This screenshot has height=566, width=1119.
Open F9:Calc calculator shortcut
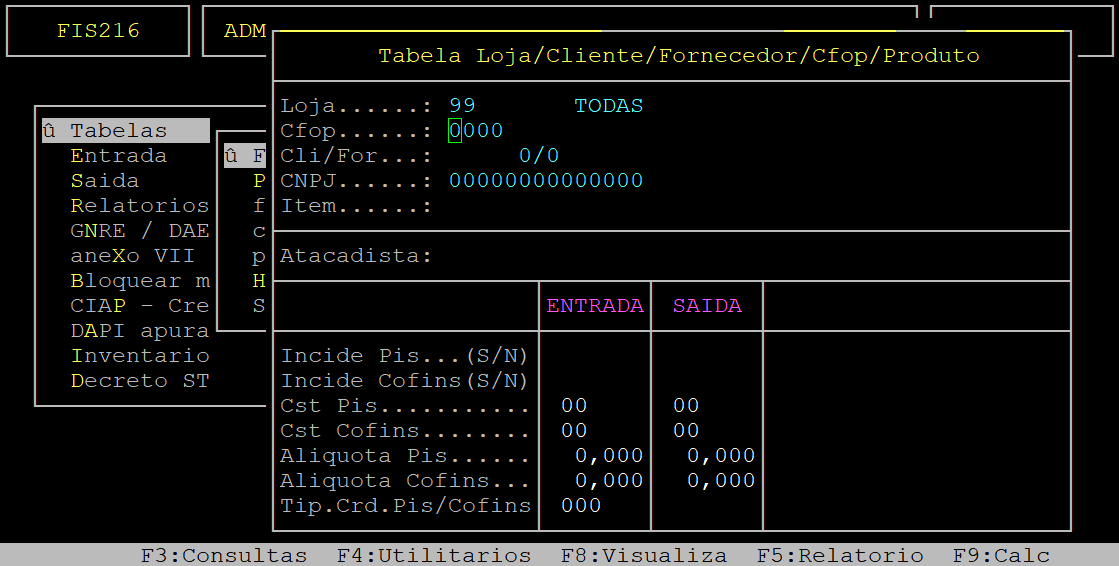pyautogui.click(x=1001, y=555)
